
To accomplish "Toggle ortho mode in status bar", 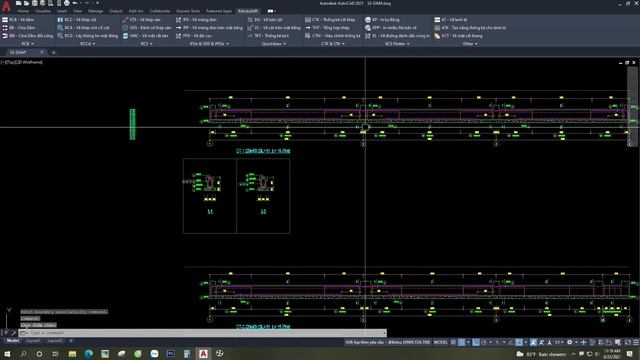I will pos(476,342).
